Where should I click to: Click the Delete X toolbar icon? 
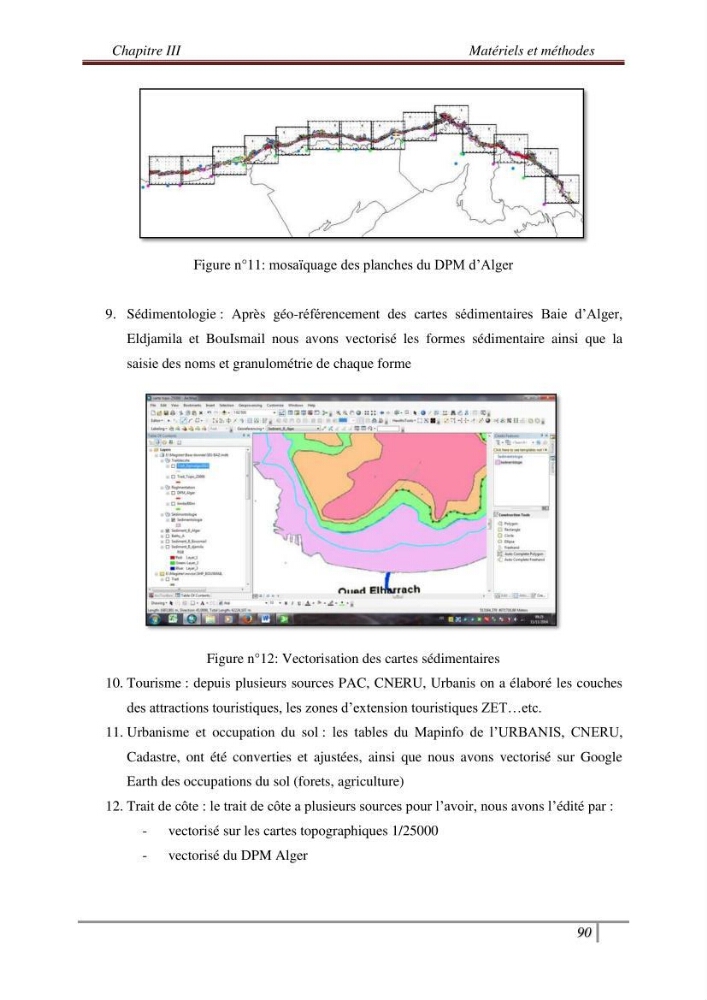tap(201, 413)
